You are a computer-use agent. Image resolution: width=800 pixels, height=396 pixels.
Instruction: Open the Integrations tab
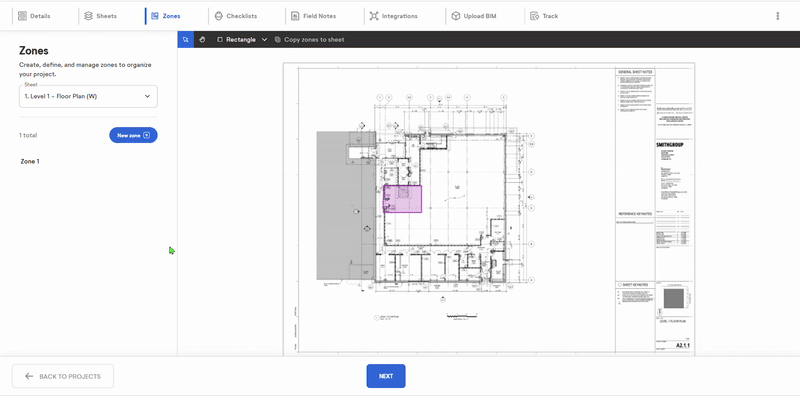click(393, 16)
